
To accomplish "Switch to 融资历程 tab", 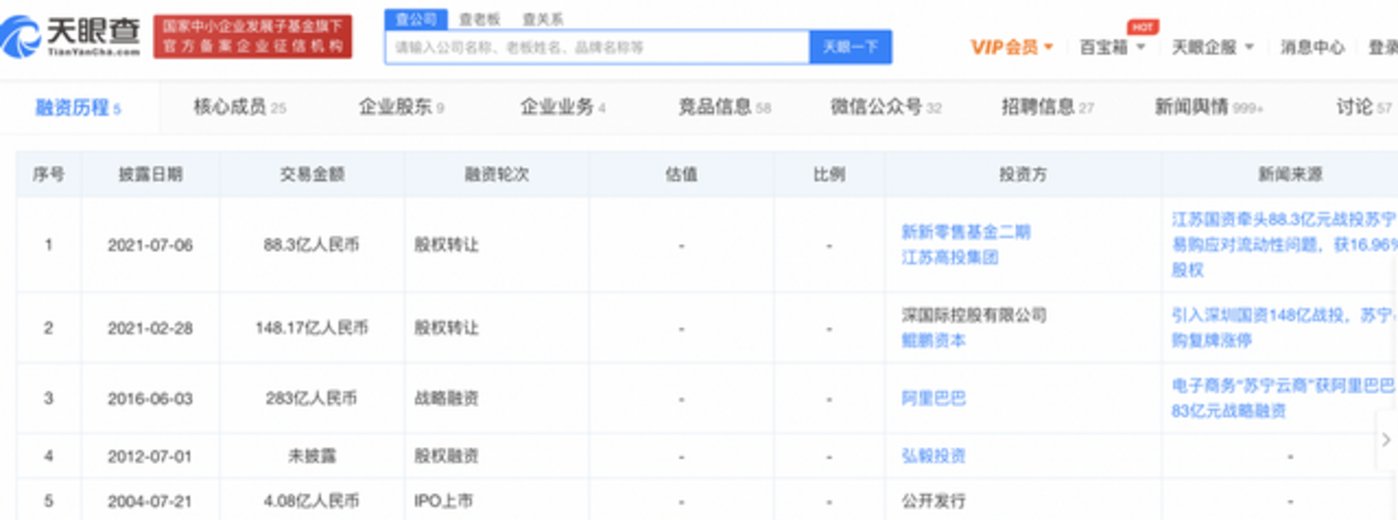I will (78, 107).
